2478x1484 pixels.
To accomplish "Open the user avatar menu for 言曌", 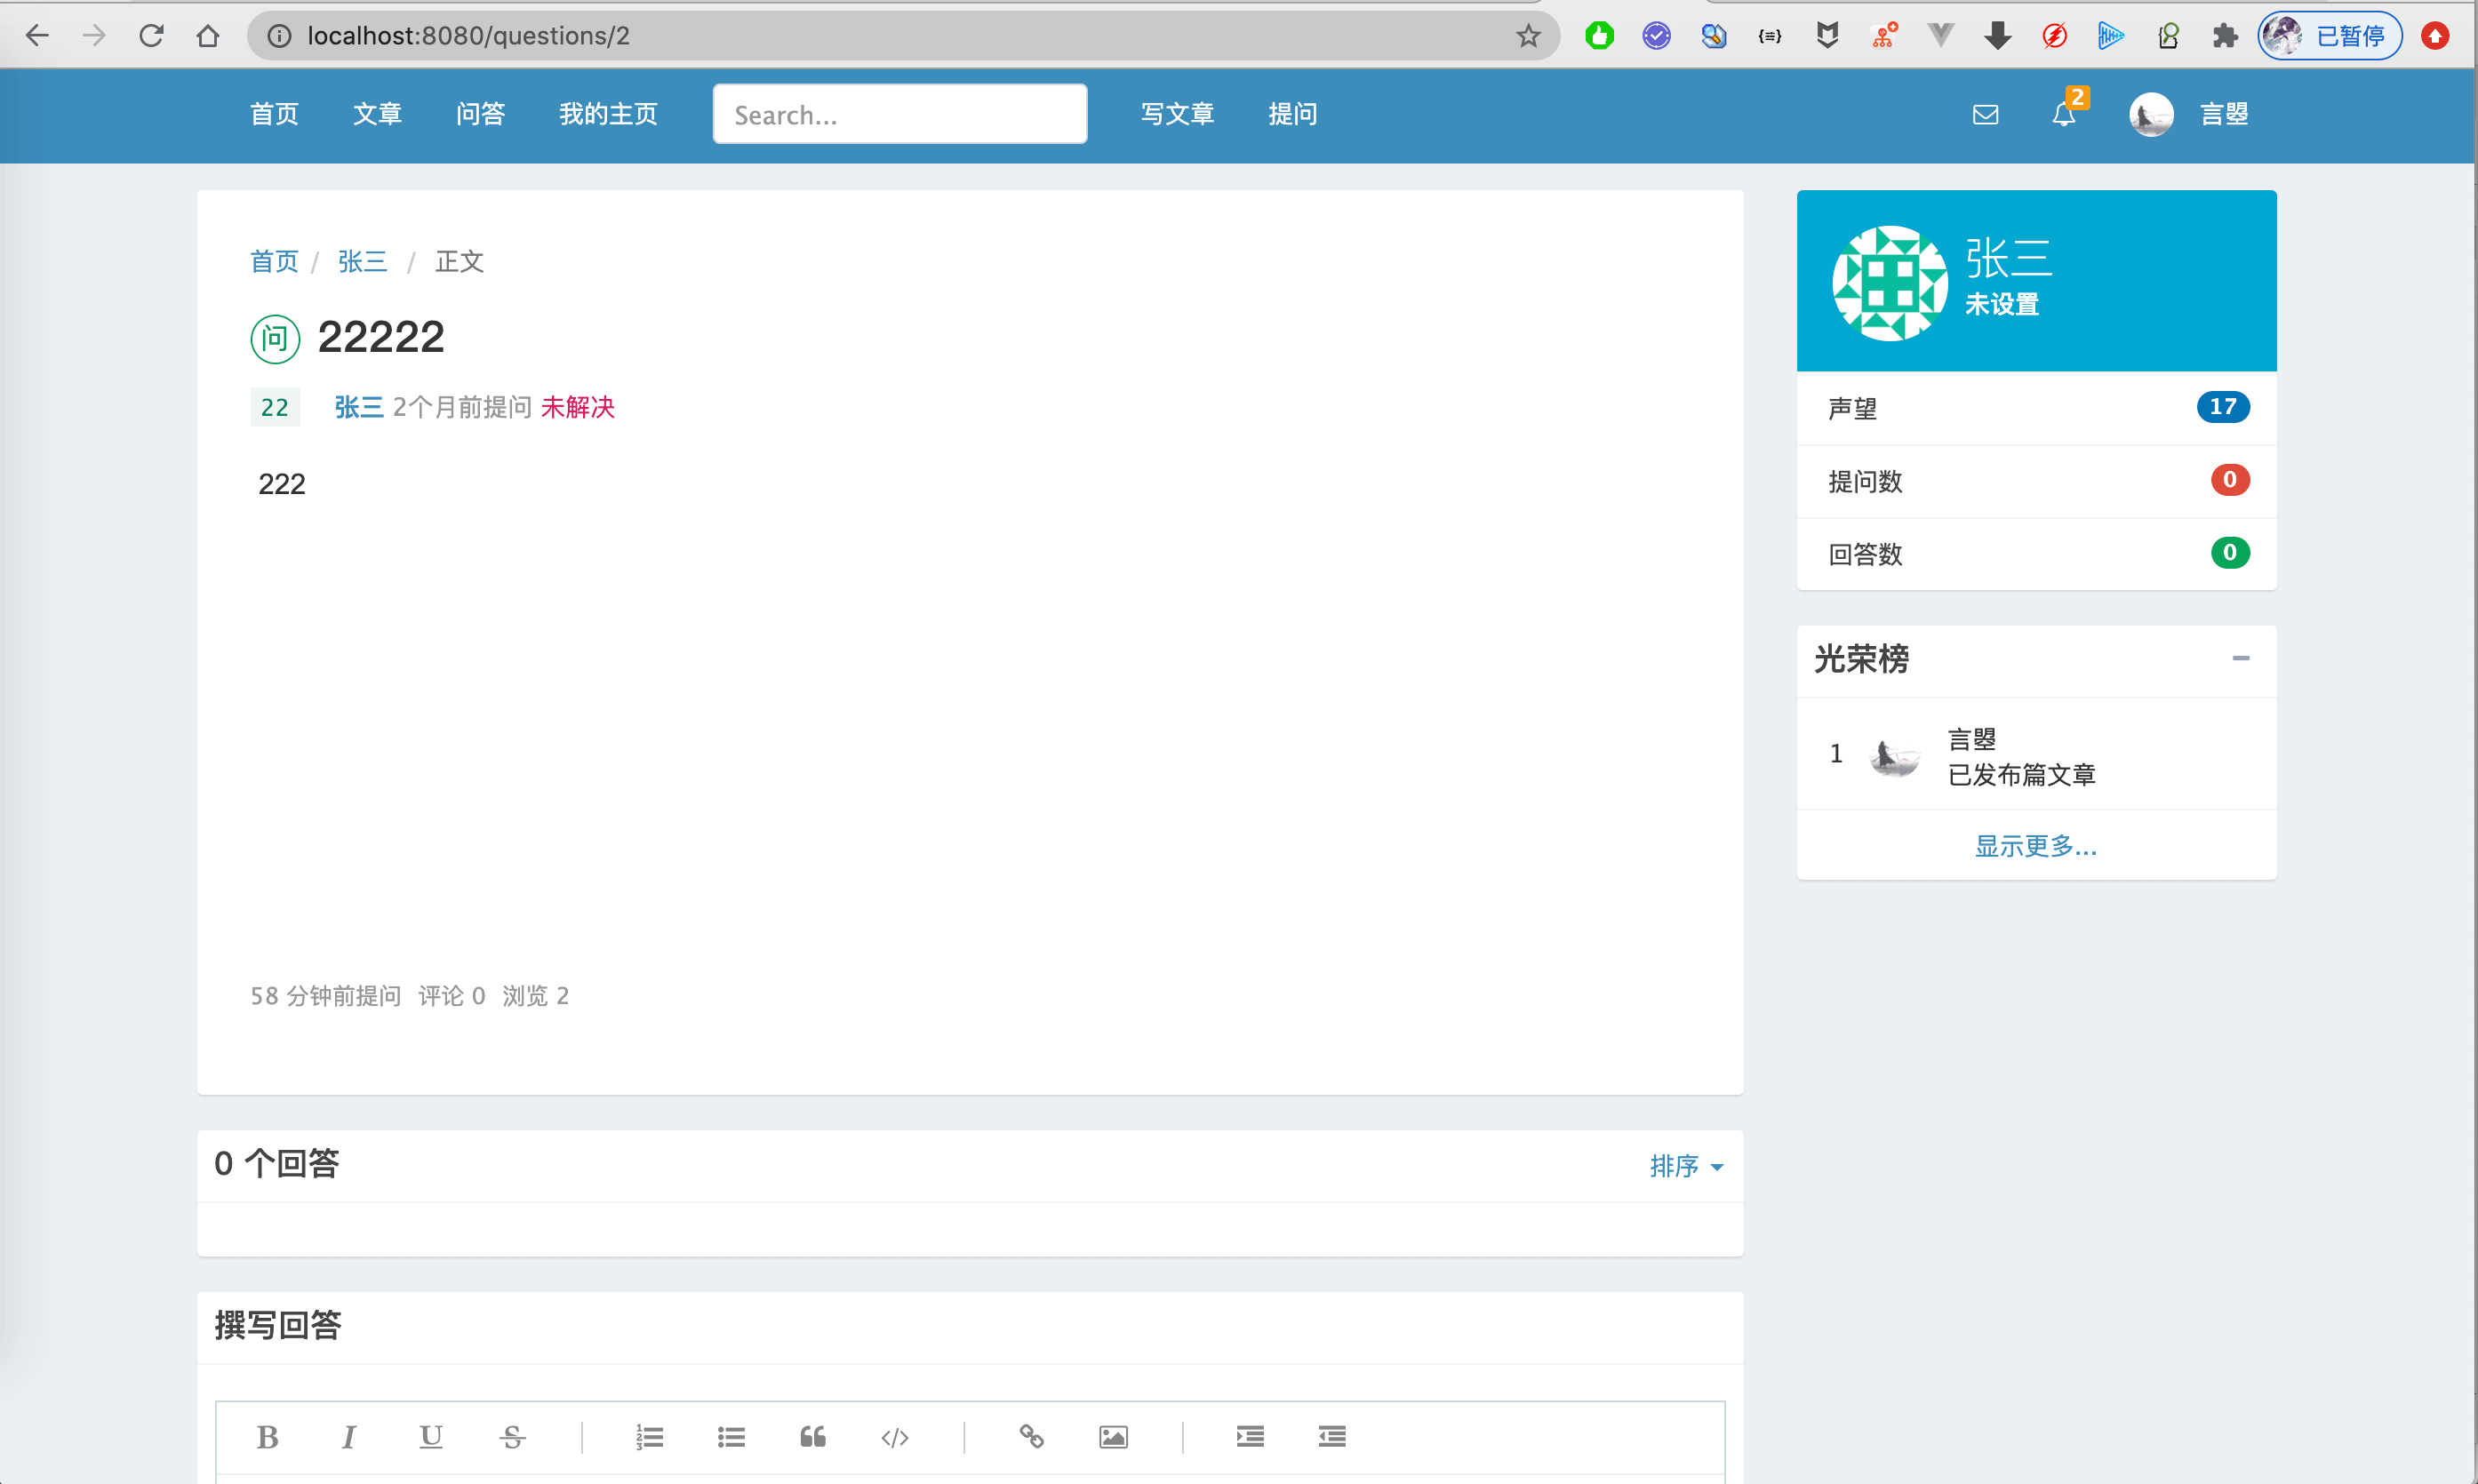I will coord(2151,114).
